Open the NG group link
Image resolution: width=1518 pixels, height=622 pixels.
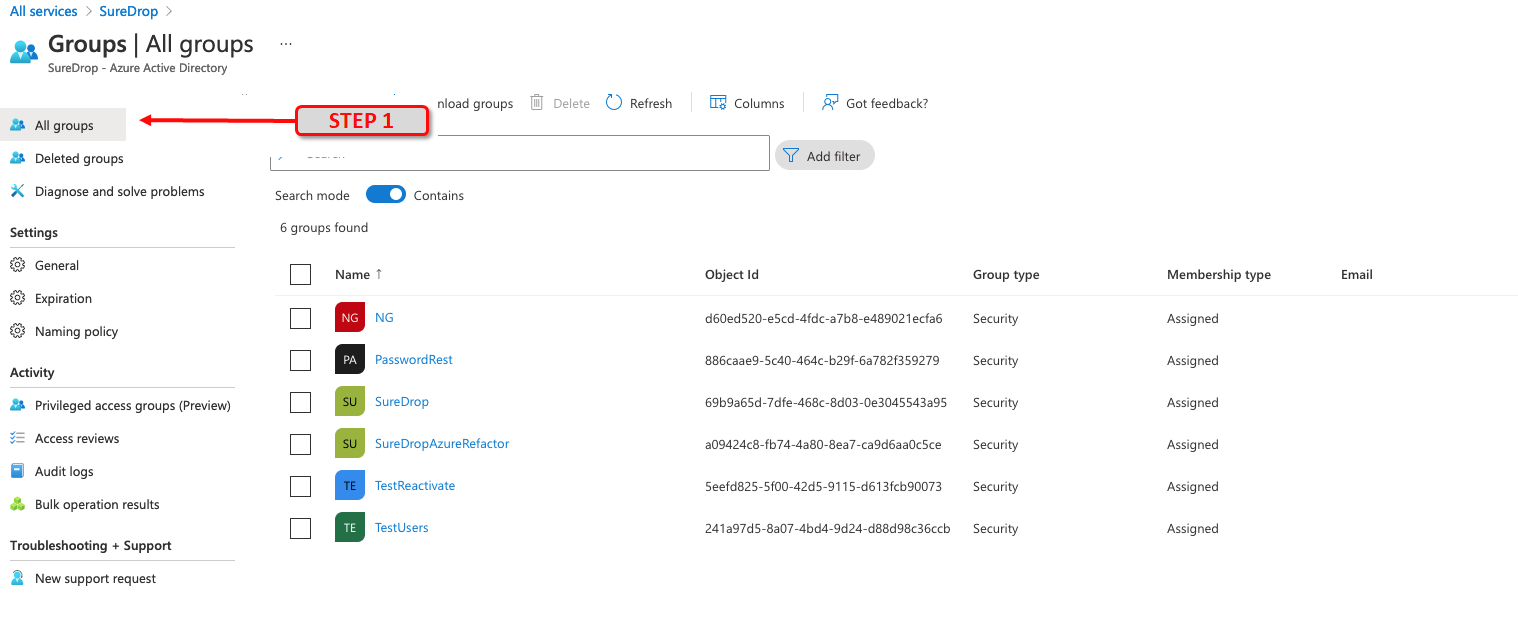(384, 317)
